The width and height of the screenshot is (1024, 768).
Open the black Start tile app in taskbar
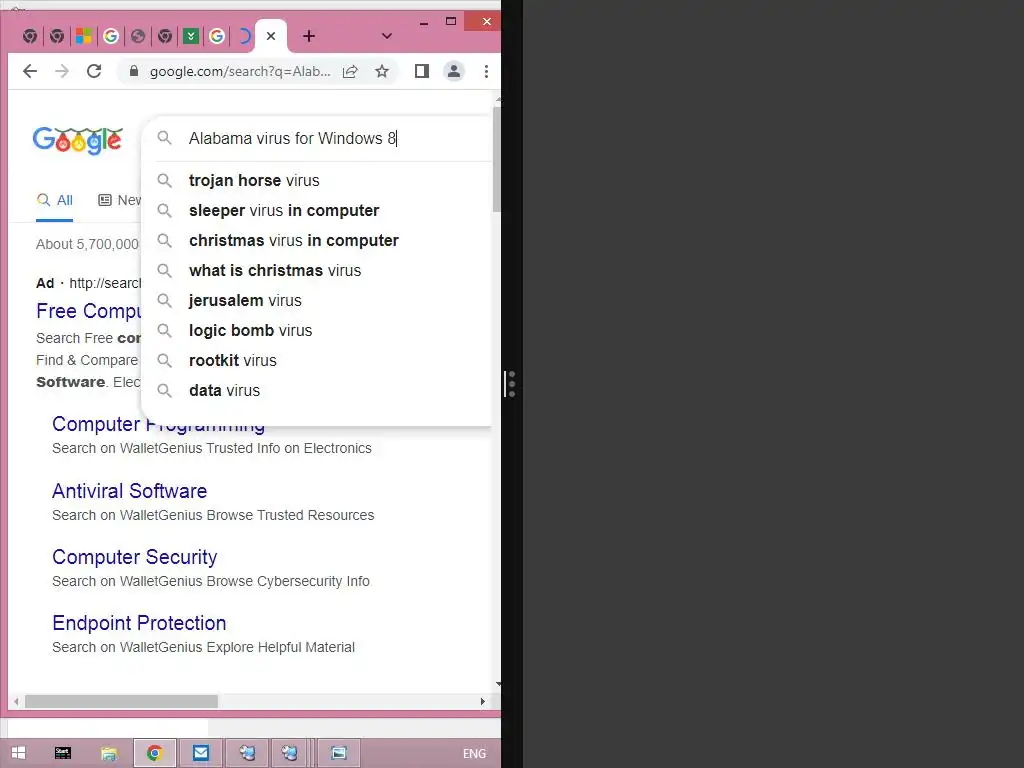point(63,753)
